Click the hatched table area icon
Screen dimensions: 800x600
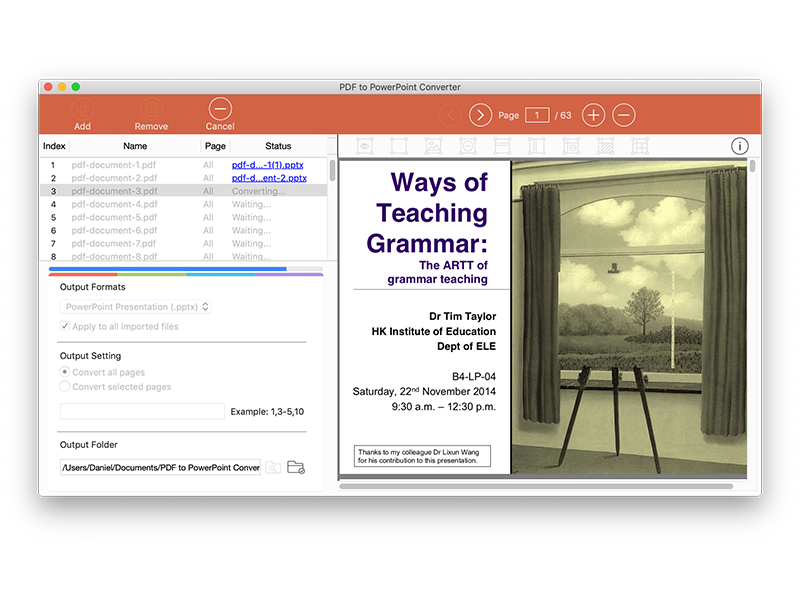606,146
